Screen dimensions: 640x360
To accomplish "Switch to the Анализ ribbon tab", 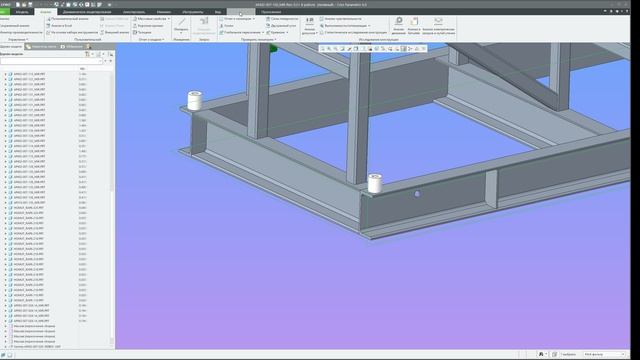I will (x=46, y=12).
